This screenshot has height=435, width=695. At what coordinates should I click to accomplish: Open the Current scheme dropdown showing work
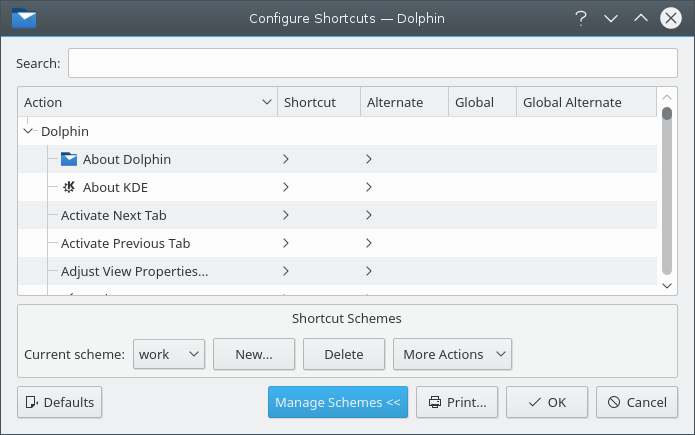point(168,354)
